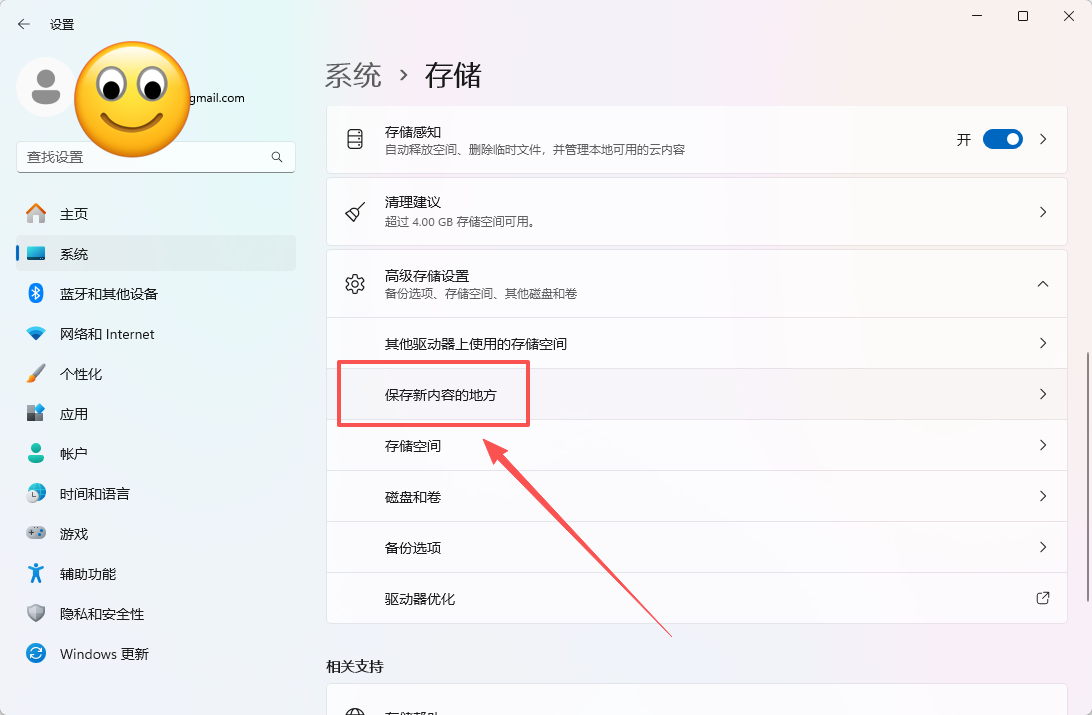Open Network and Internet (网络和 Internet) settings
The width and height of the screenshot is (1092, 715).
[x=107, y=334]
